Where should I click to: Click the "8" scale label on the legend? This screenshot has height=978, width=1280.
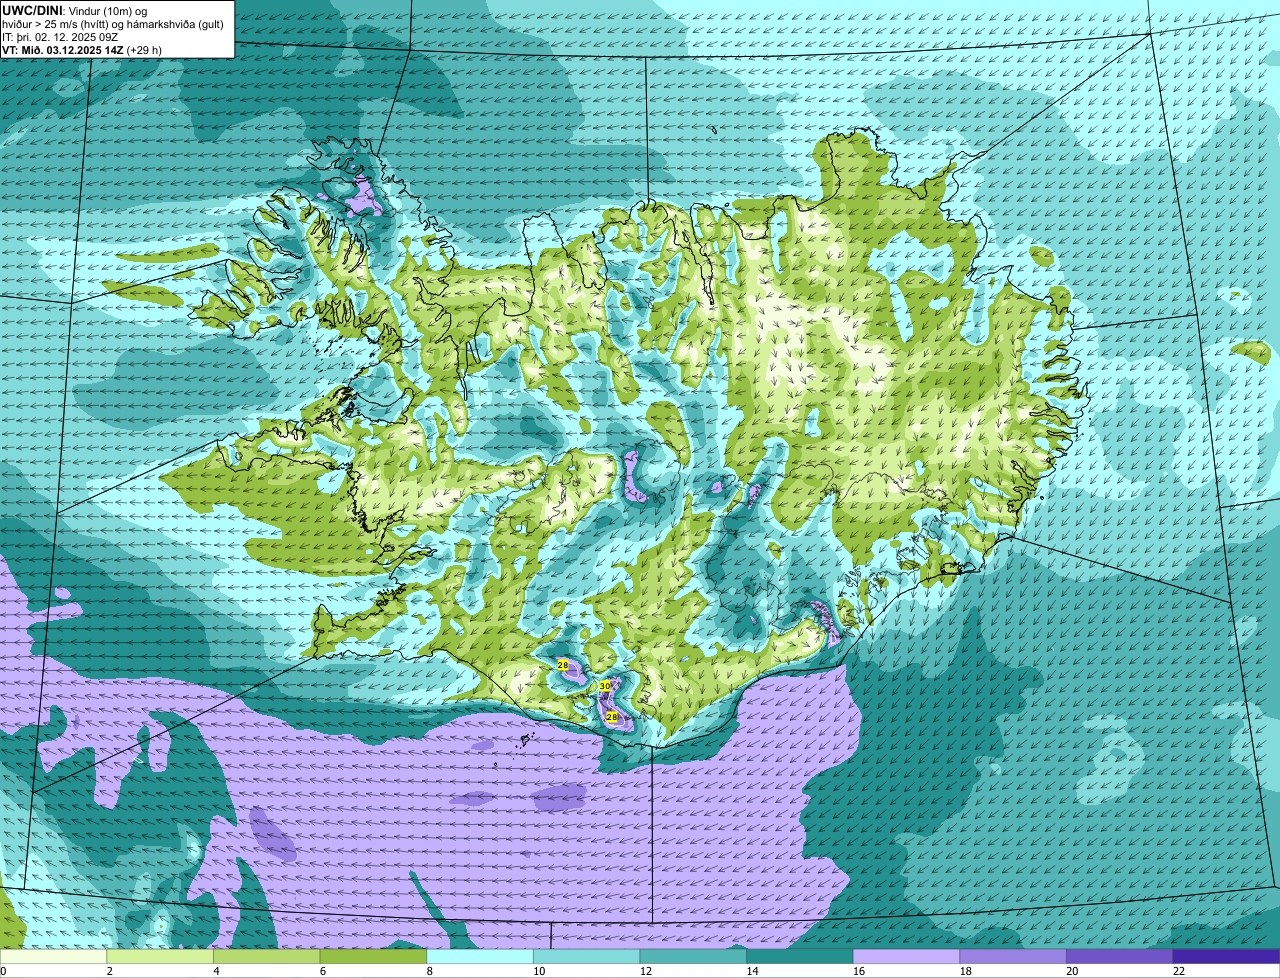[x=429, y=971]
